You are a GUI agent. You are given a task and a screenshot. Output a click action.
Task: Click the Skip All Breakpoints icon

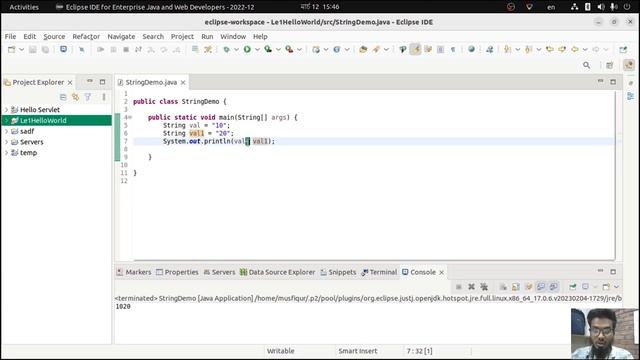[82, 49]
